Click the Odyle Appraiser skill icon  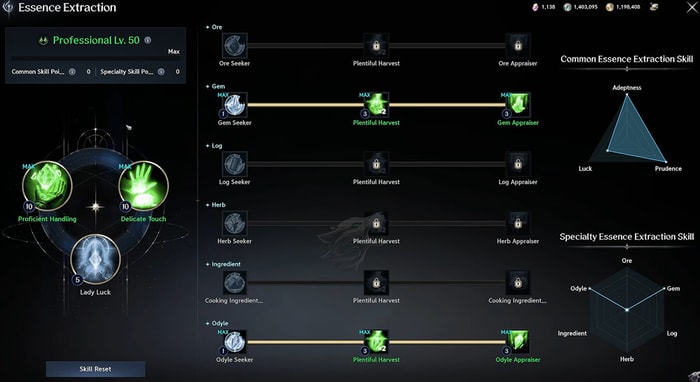[x=518, y=342]
